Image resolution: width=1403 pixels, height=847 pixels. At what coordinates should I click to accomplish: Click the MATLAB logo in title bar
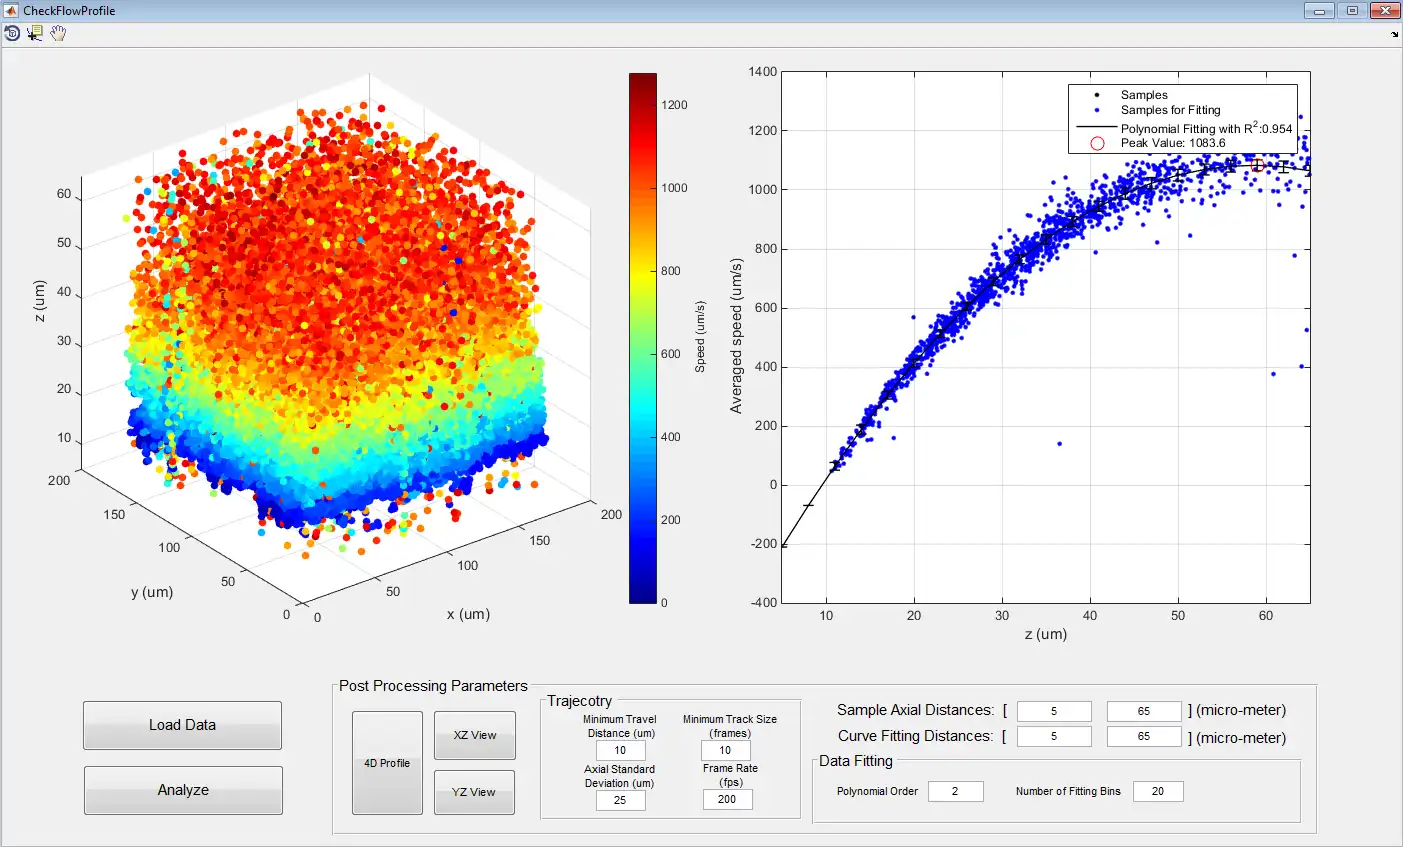click(x=11, y=11)
